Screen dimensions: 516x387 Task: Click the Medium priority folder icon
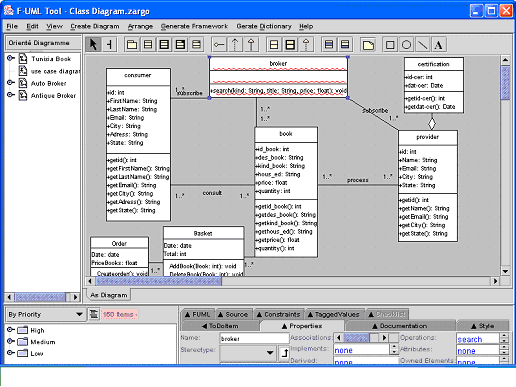pos(22,342)
